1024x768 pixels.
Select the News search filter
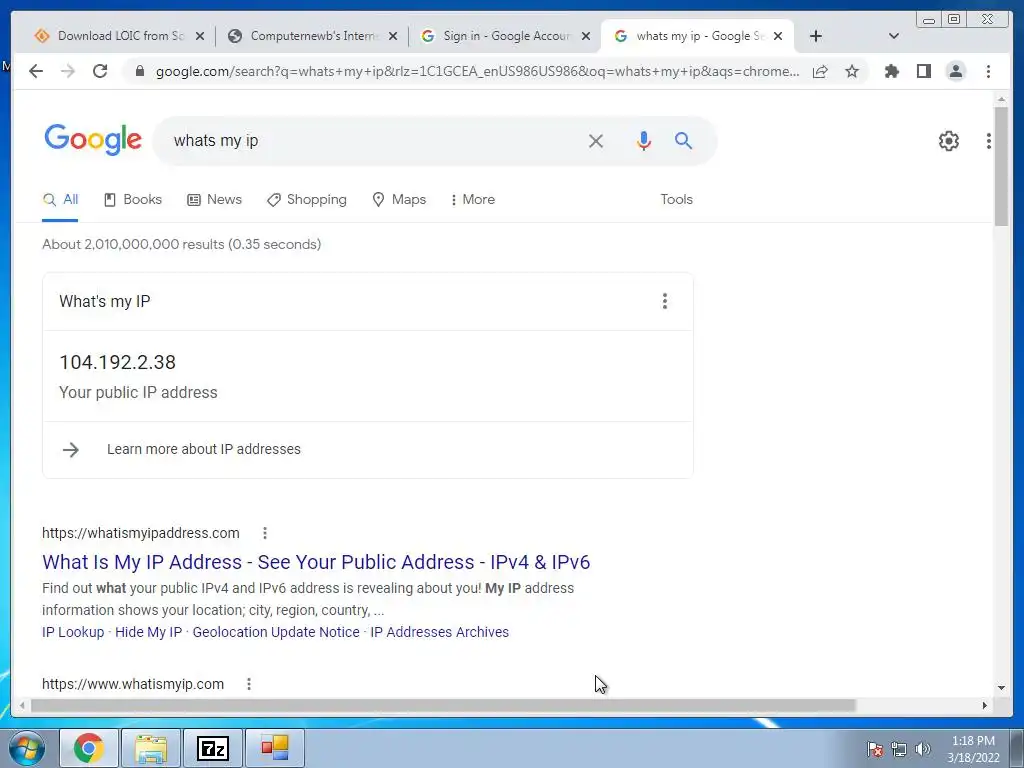(x=214, y=199)
